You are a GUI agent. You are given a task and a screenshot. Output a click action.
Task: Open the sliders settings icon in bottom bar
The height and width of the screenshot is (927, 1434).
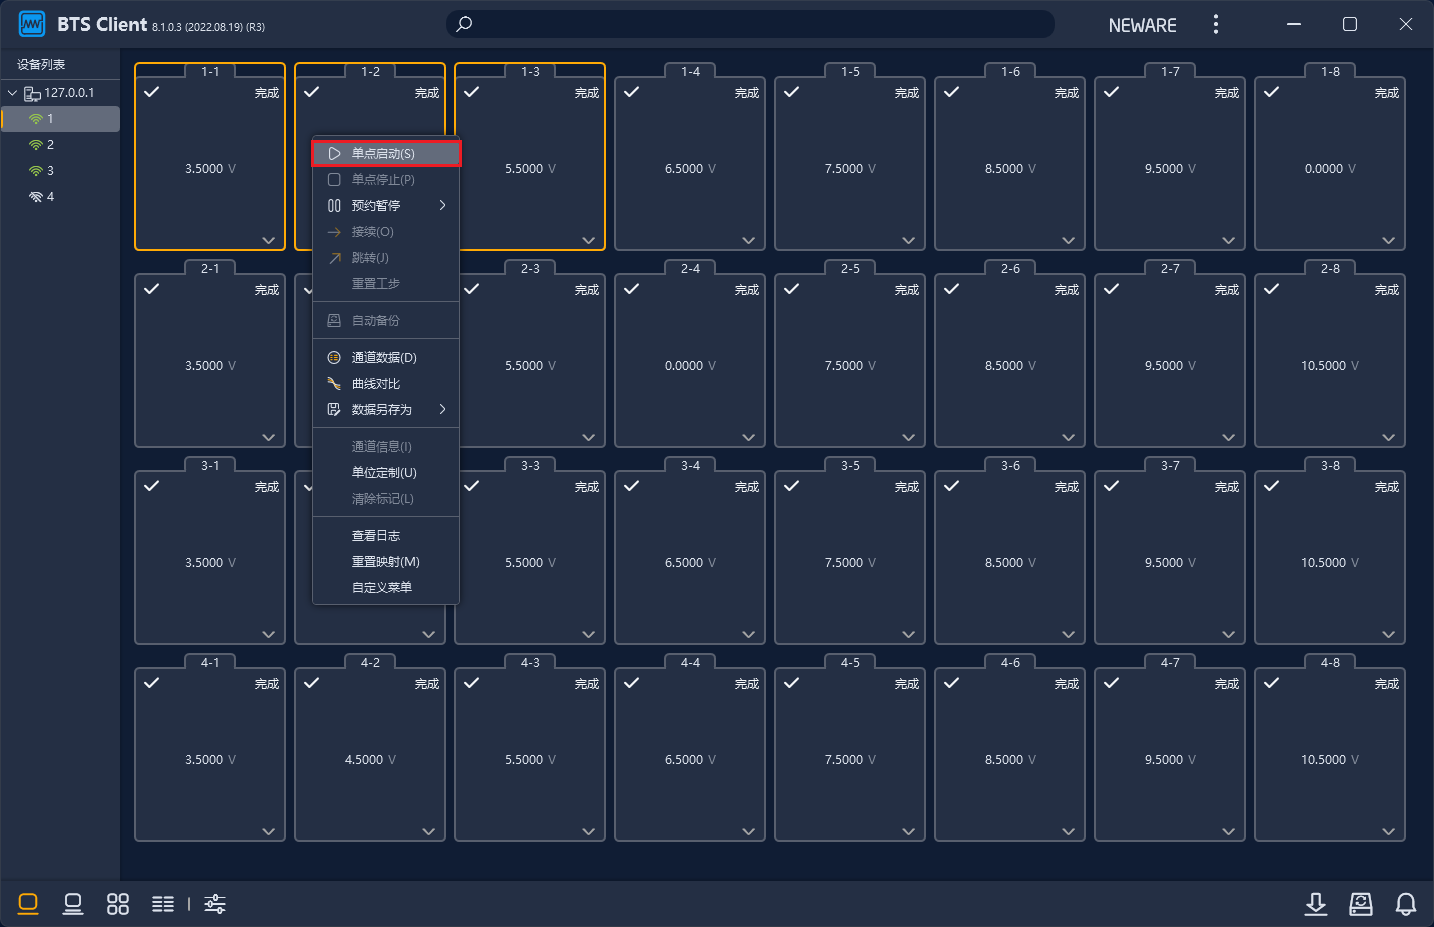215,904
